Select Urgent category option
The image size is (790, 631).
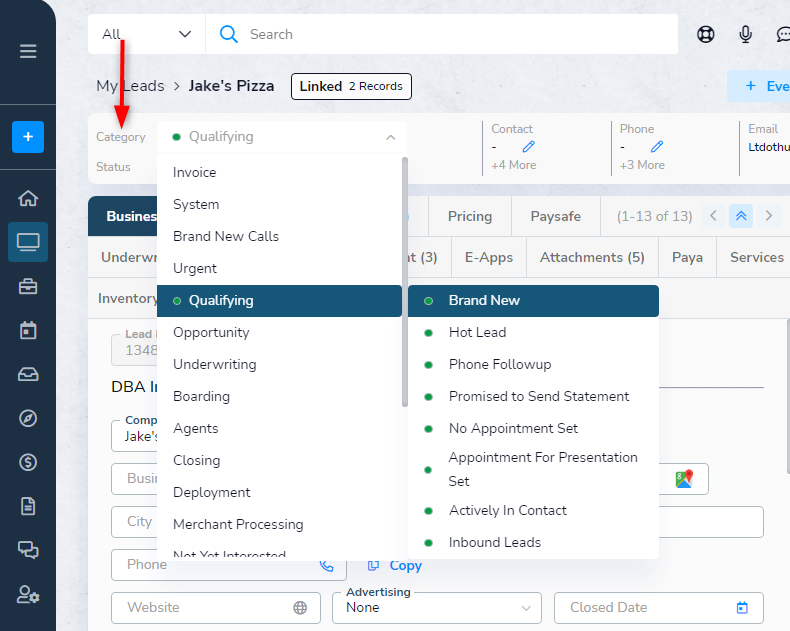[280, 268]
